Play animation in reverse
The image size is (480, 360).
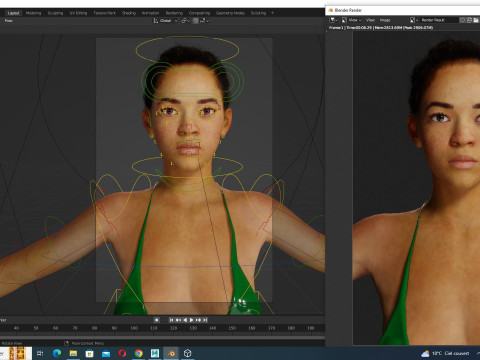click(x=185, y=320)
